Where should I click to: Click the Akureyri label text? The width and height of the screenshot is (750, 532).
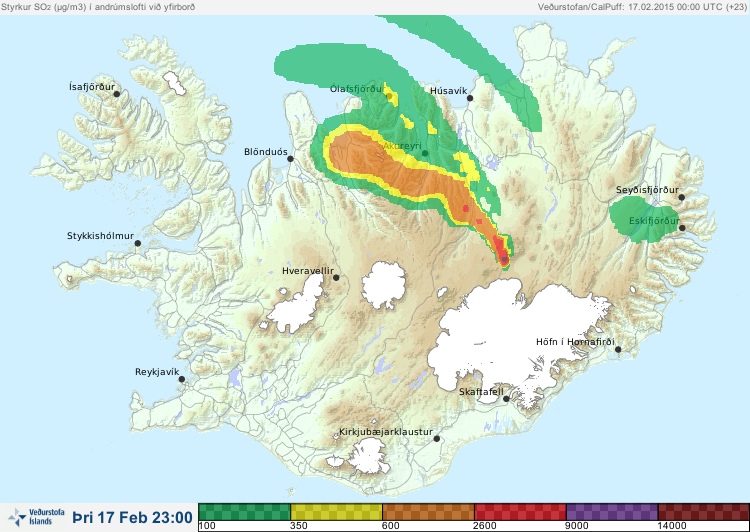point(402,146)
